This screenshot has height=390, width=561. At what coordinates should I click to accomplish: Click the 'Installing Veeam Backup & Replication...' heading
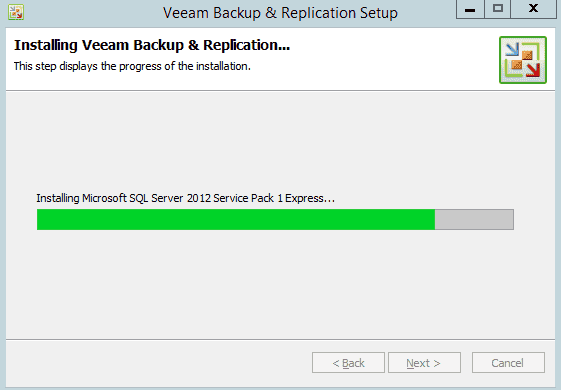point(152,45)
